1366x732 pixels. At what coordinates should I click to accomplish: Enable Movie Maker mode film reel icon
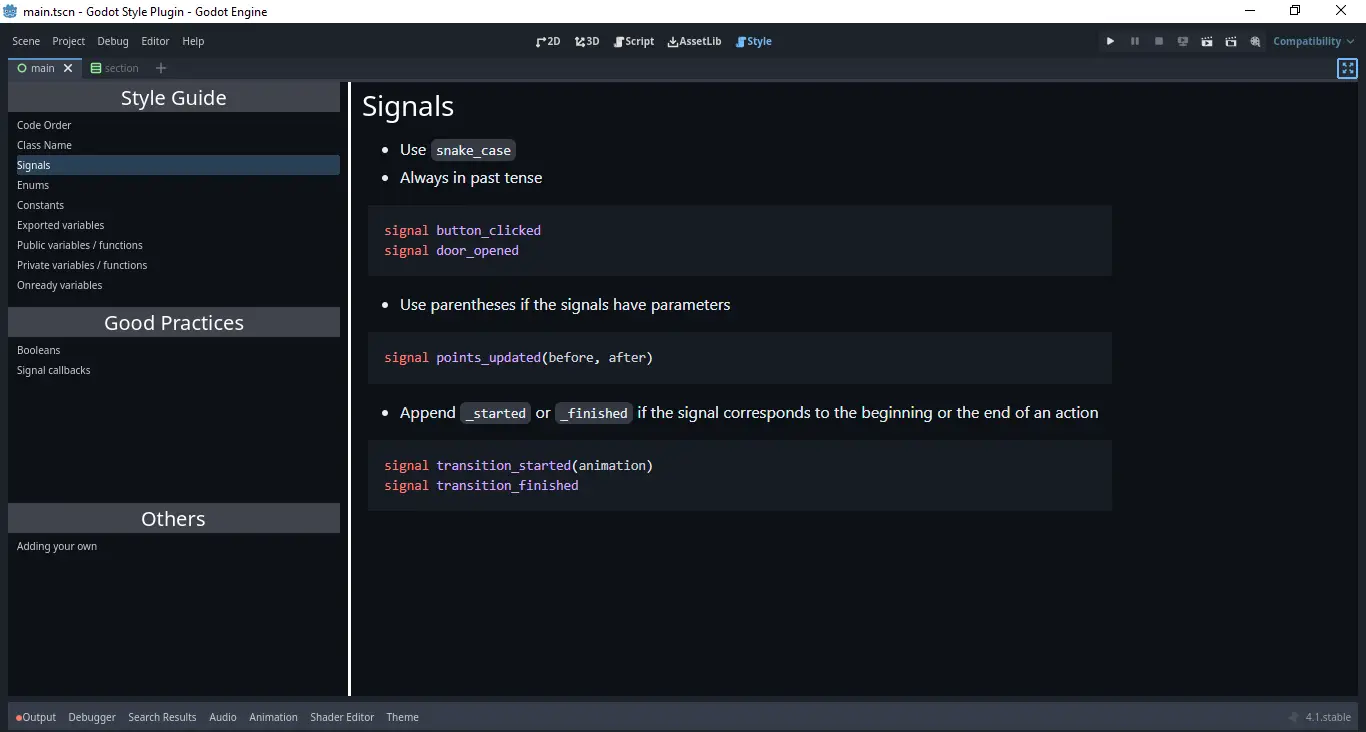(1255, 41)
